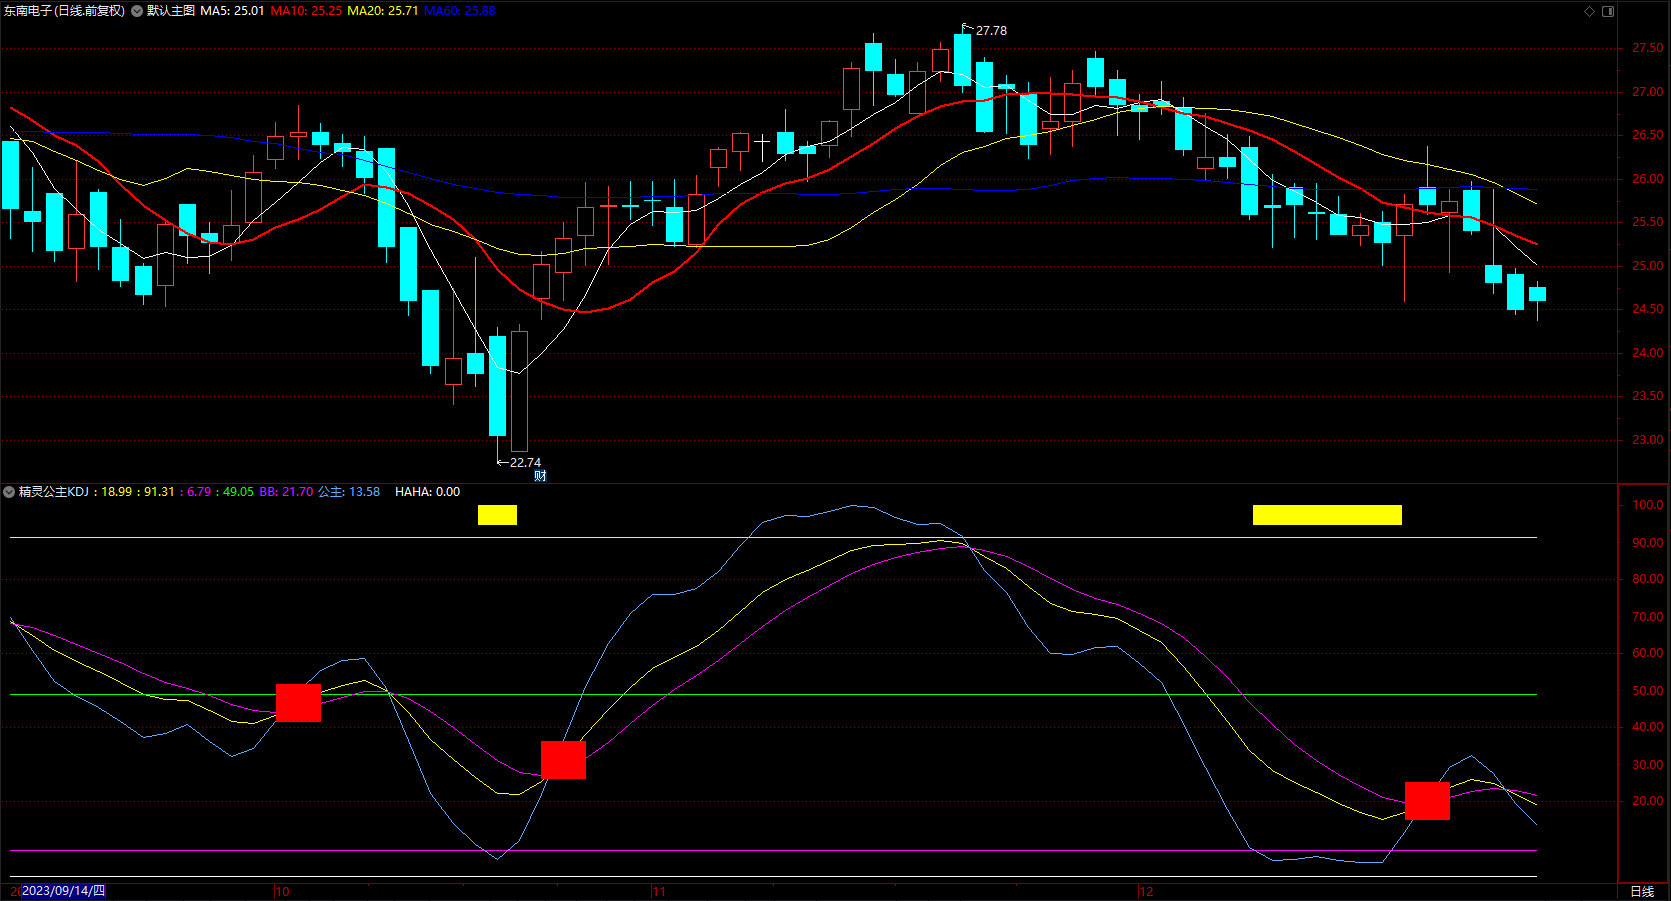
Task: Click the 财 marker below the price low
Action: pyautogui.click(x=540, y=476)
